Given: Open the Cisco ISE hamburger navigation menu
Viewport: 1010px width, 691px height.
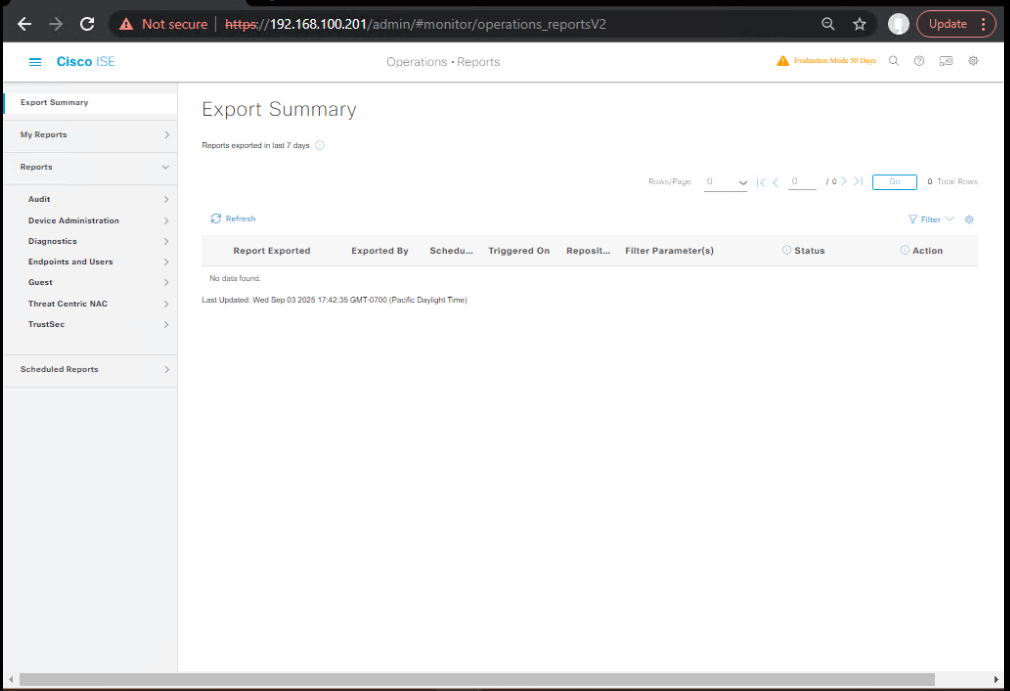Looking at the screenshot, I should pos(35,62).
